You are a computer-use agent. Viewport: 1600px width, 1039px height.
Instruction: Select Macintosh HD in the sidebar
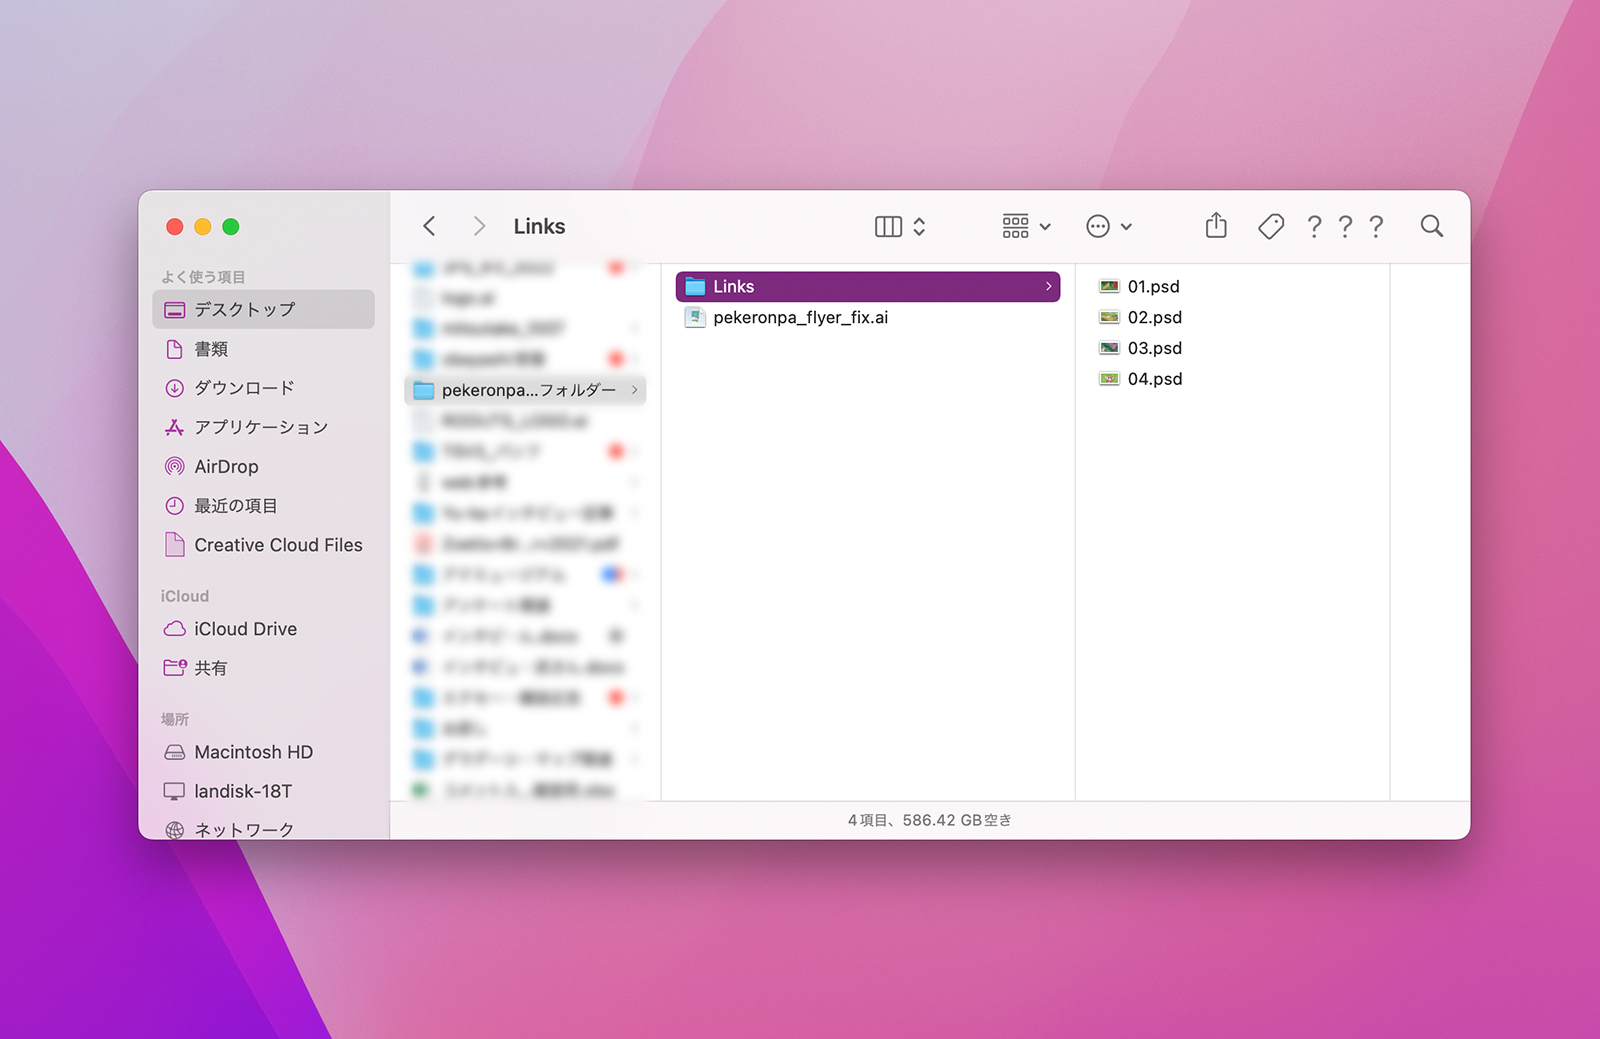click(253, 752)
